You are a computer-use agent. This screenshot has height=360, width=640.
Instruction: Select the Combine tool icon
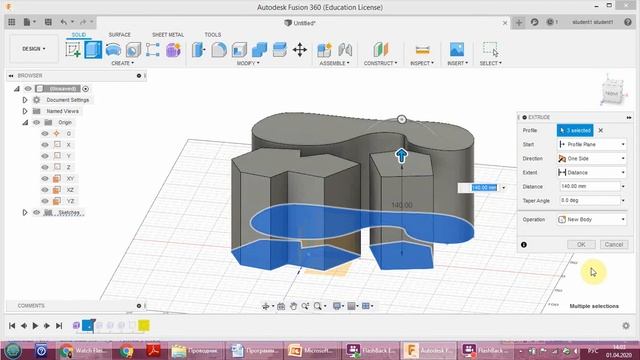click(259, 50)
